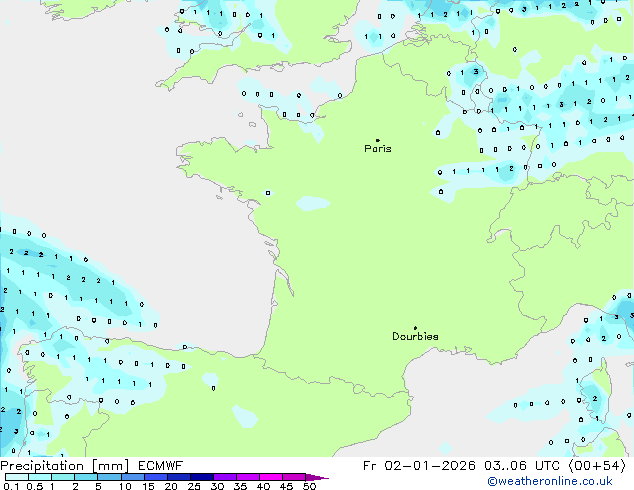The width and height of the screenshot is (634, 490).
Task: Select the Dourbies location dot marker
Action: point(415,328)
